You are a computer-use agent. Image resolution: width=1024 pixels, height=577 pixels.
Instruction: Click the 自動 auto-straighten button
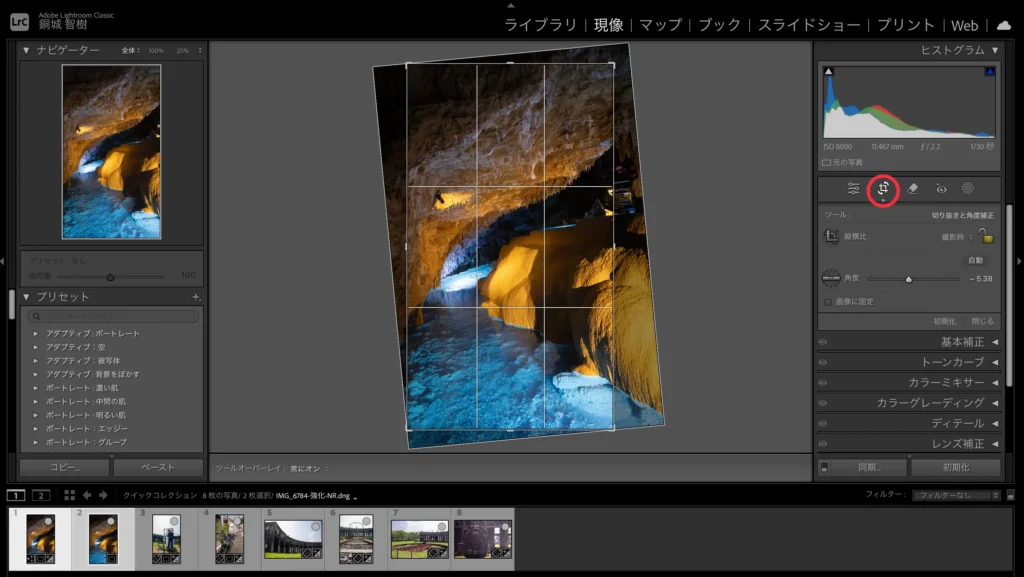976,260
